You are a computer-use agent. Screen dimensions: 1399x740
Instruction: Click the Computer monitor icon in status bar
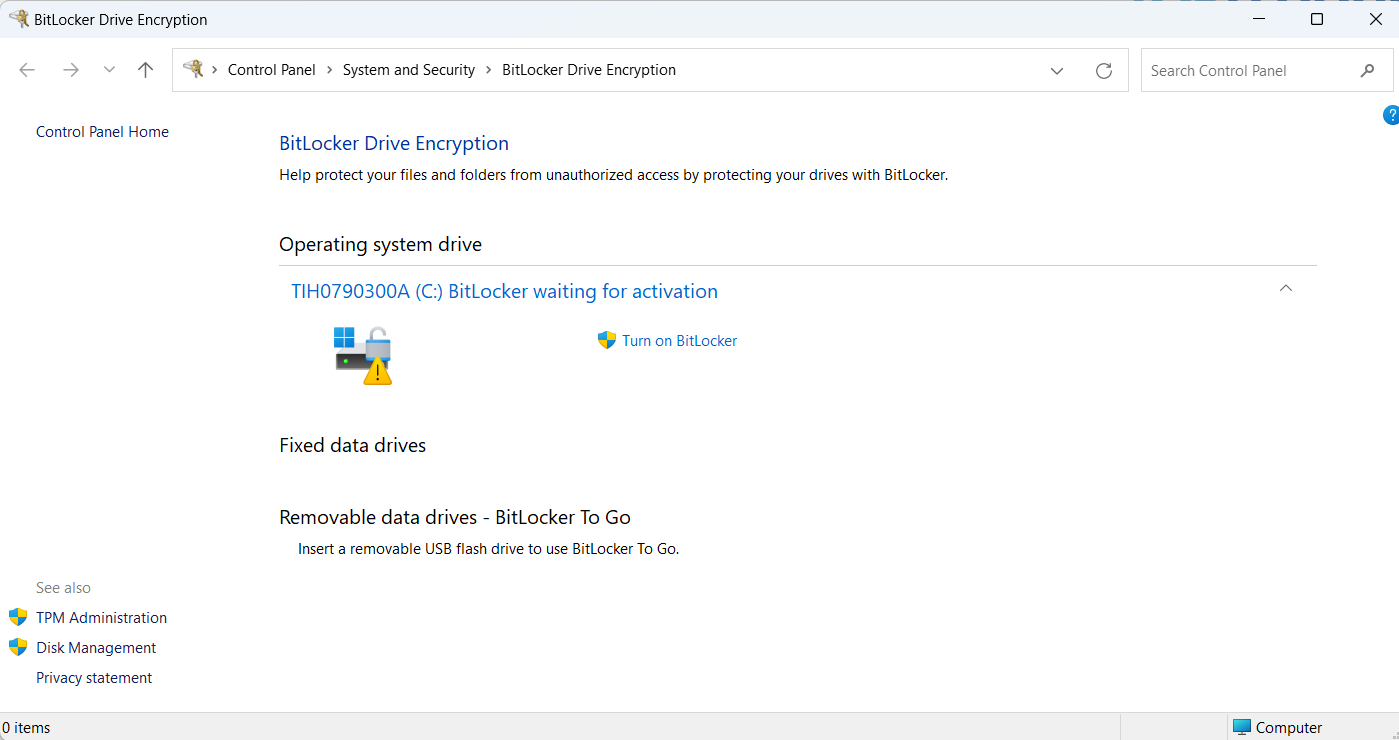[1242, 727]
